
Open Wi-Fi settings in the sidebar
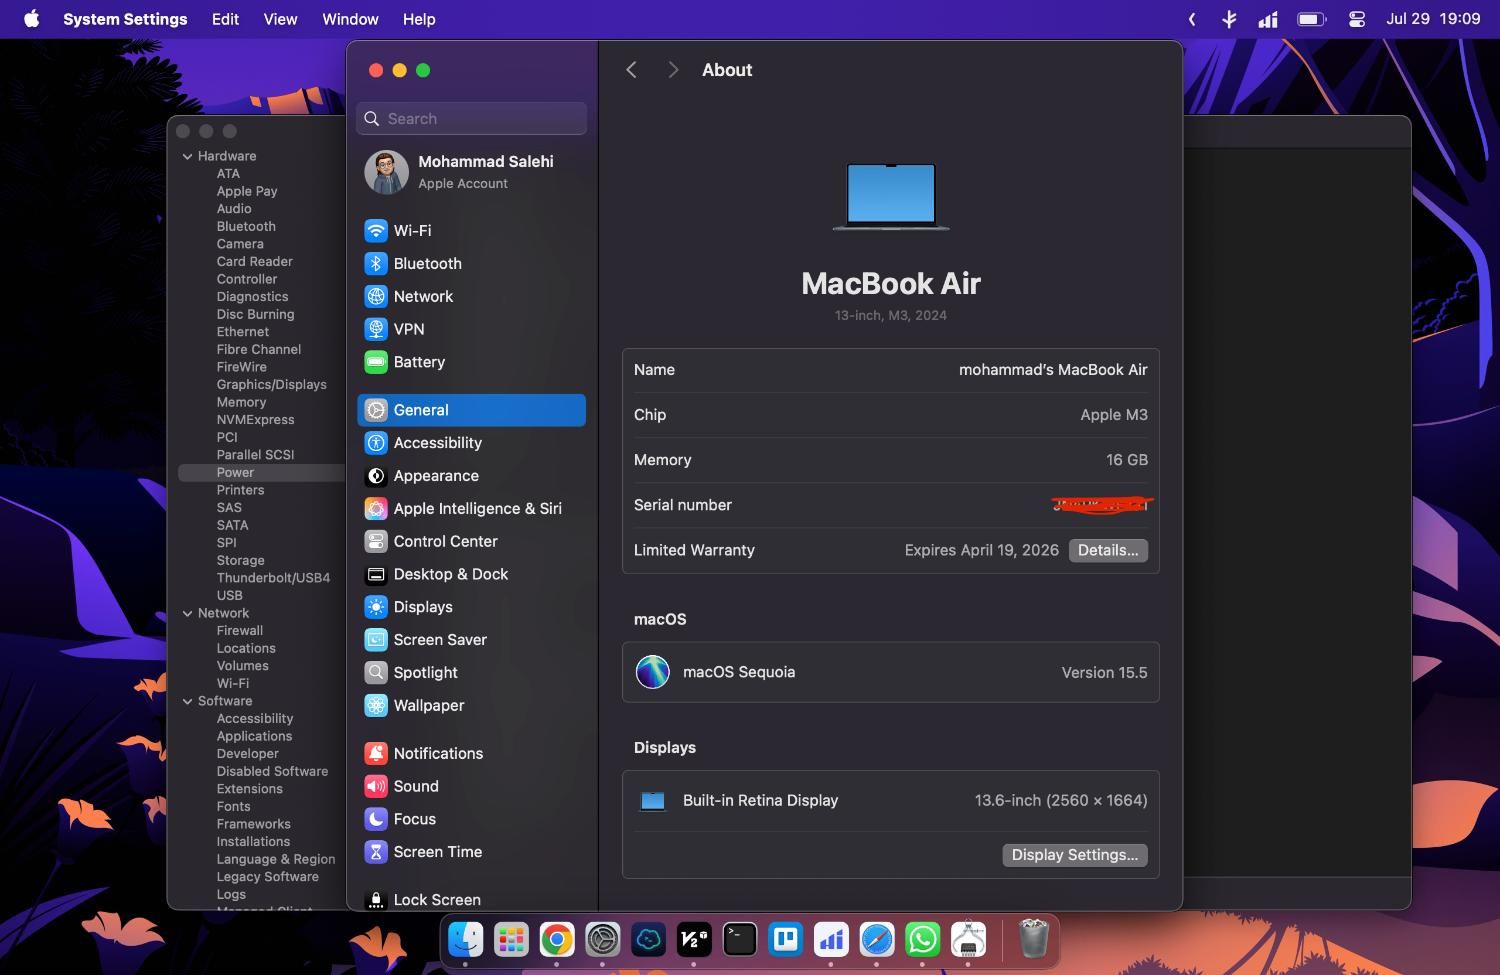tap(471, 230)
